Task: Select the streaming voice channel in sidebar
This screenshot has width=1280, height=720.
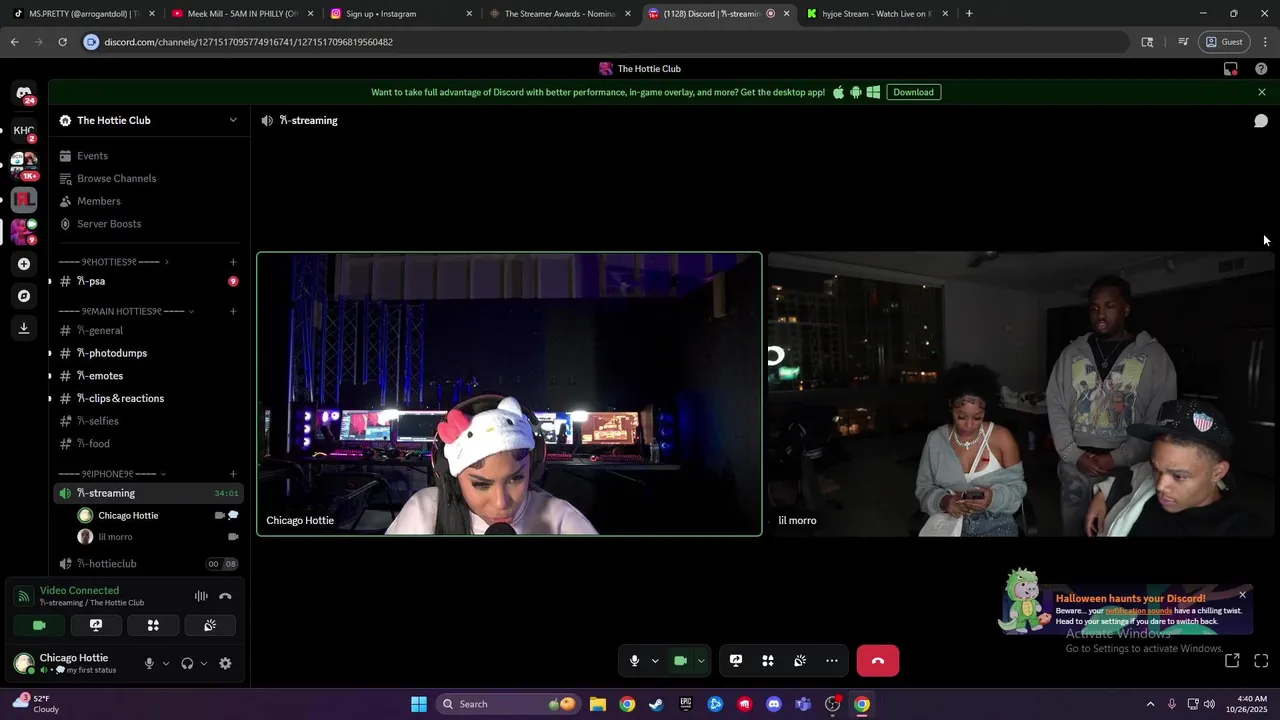Action: [148, 493]
